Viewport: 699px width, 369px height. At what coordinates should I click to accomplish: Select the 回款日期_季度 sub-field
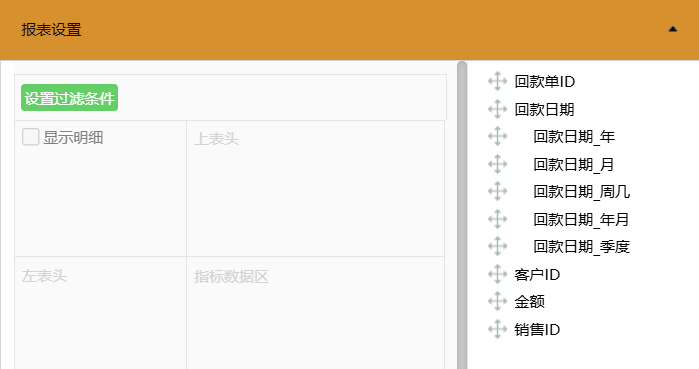pos(582,246)
